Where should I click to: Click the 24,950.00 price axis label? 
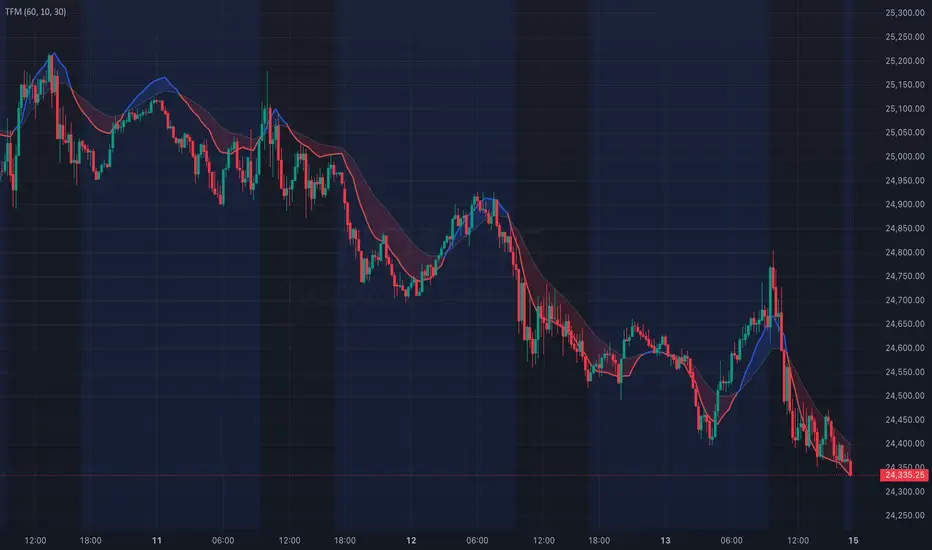(x=905, y=180)
